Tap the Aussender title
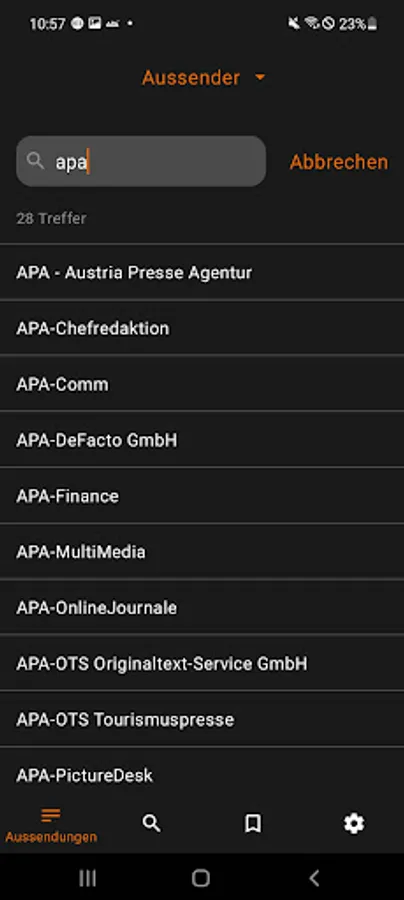This screenshot has height=900, width=404. click(191, 77)
